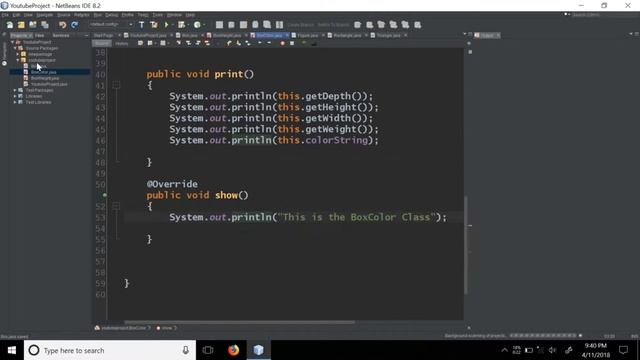Click the editor horizontal scrollbar
Screen dimensions: 640x360
coord(240,322)
